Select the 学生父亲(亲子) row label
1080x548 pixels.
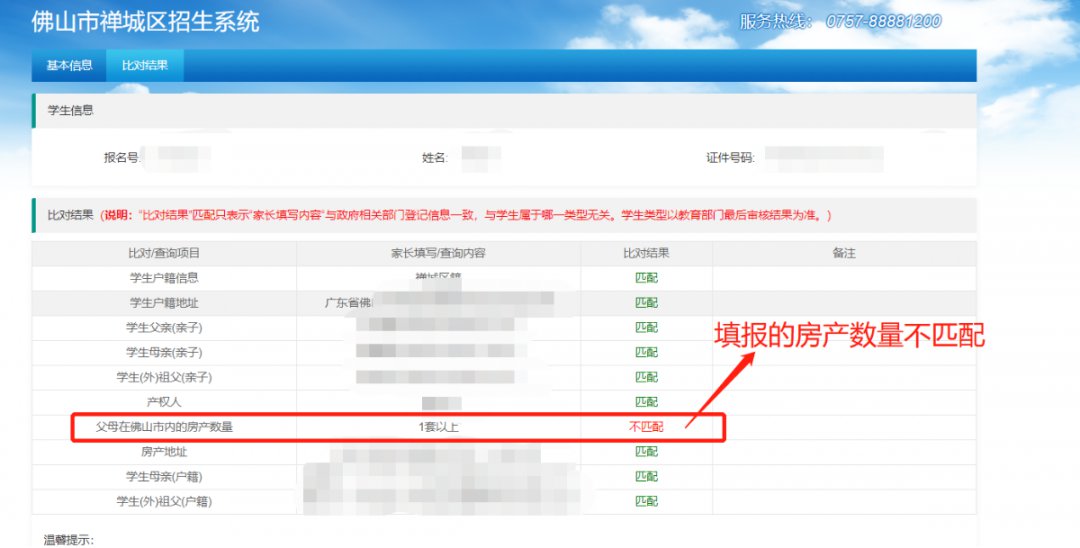click(x=164, y=327)
